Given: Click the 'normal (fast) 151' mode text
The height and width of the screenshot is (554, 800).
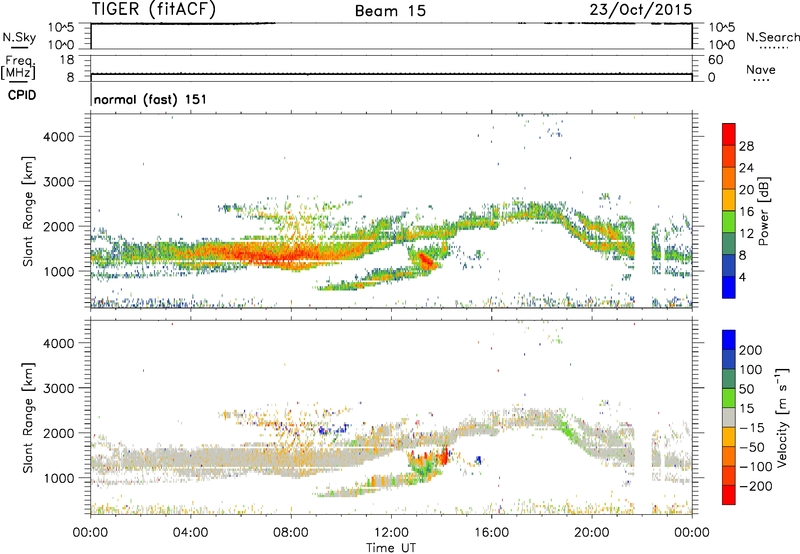Looking at the screenshot, I should (x=151, y=99).
